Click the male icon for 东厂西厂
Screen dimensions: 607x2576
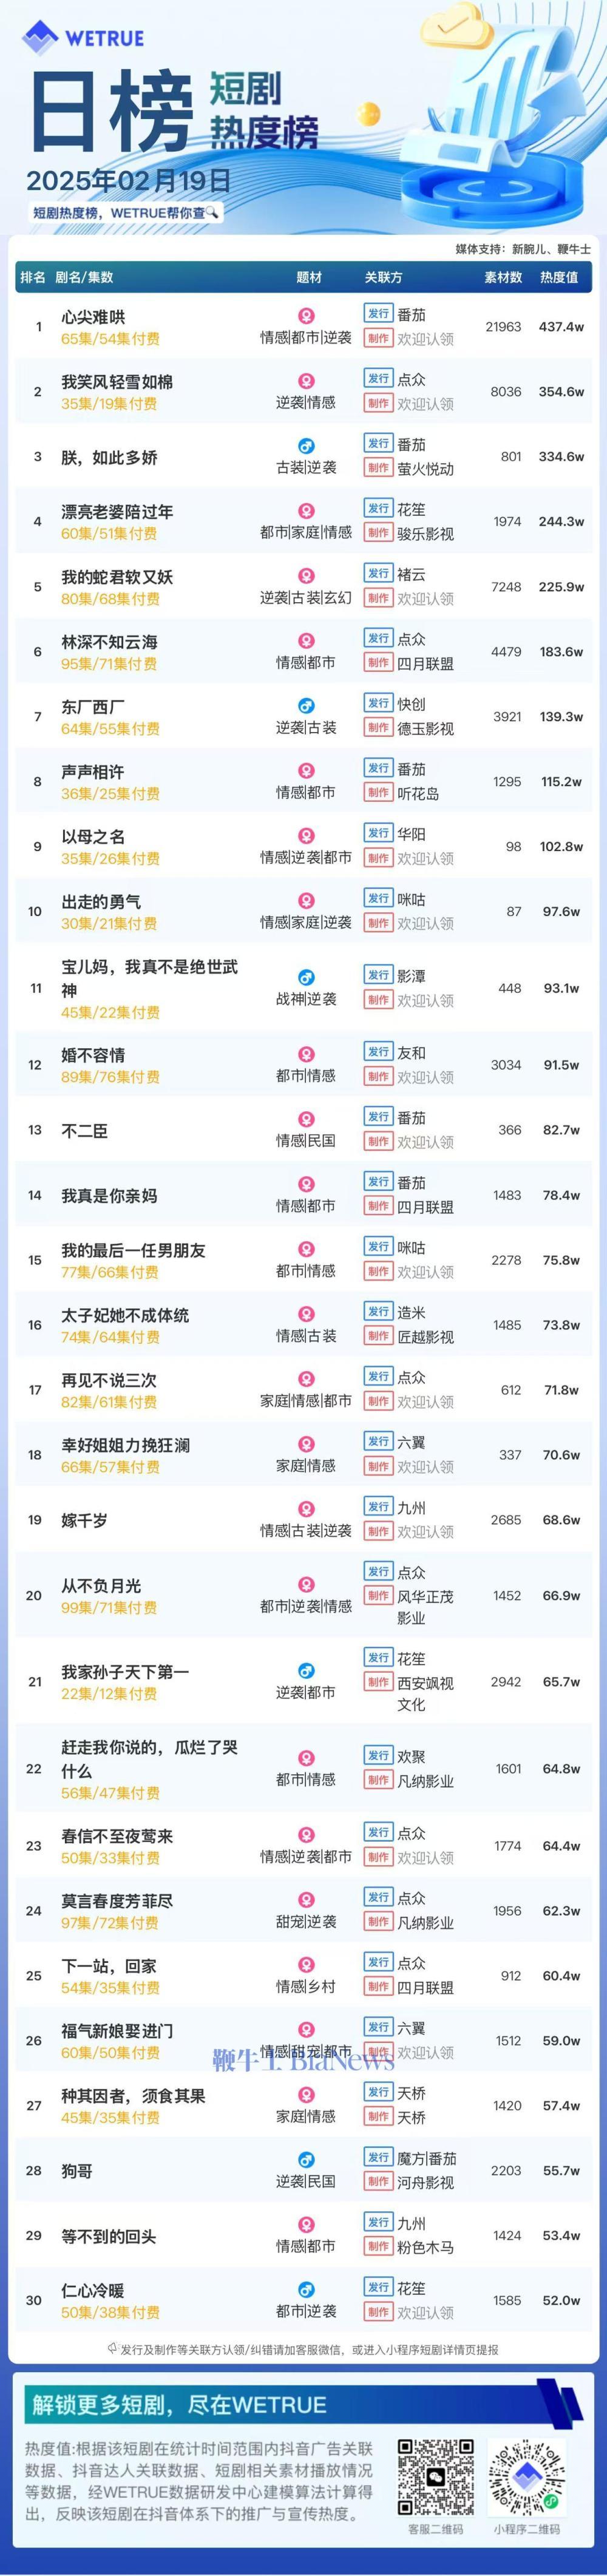tap(306, 706)
